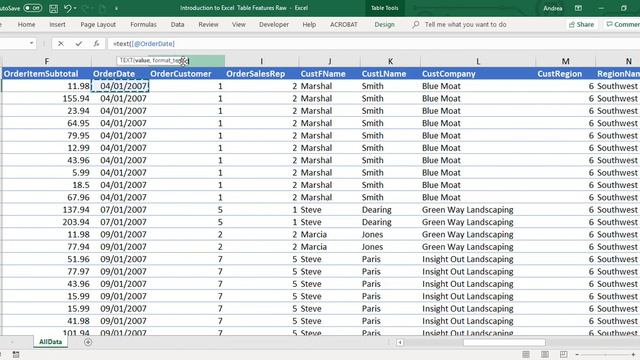Image resolution: width=640 pixels, height=360 pixels.
Task: Click the cell with subtotal 203.94
Action: coord(47,222)
